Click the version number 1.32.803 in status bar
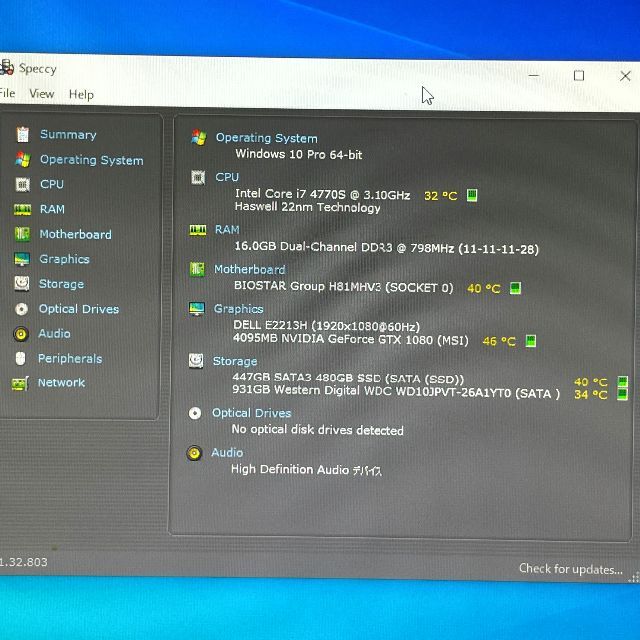Image resolution: width=640 pixels, height=640 pixels. tap(23, 562)
